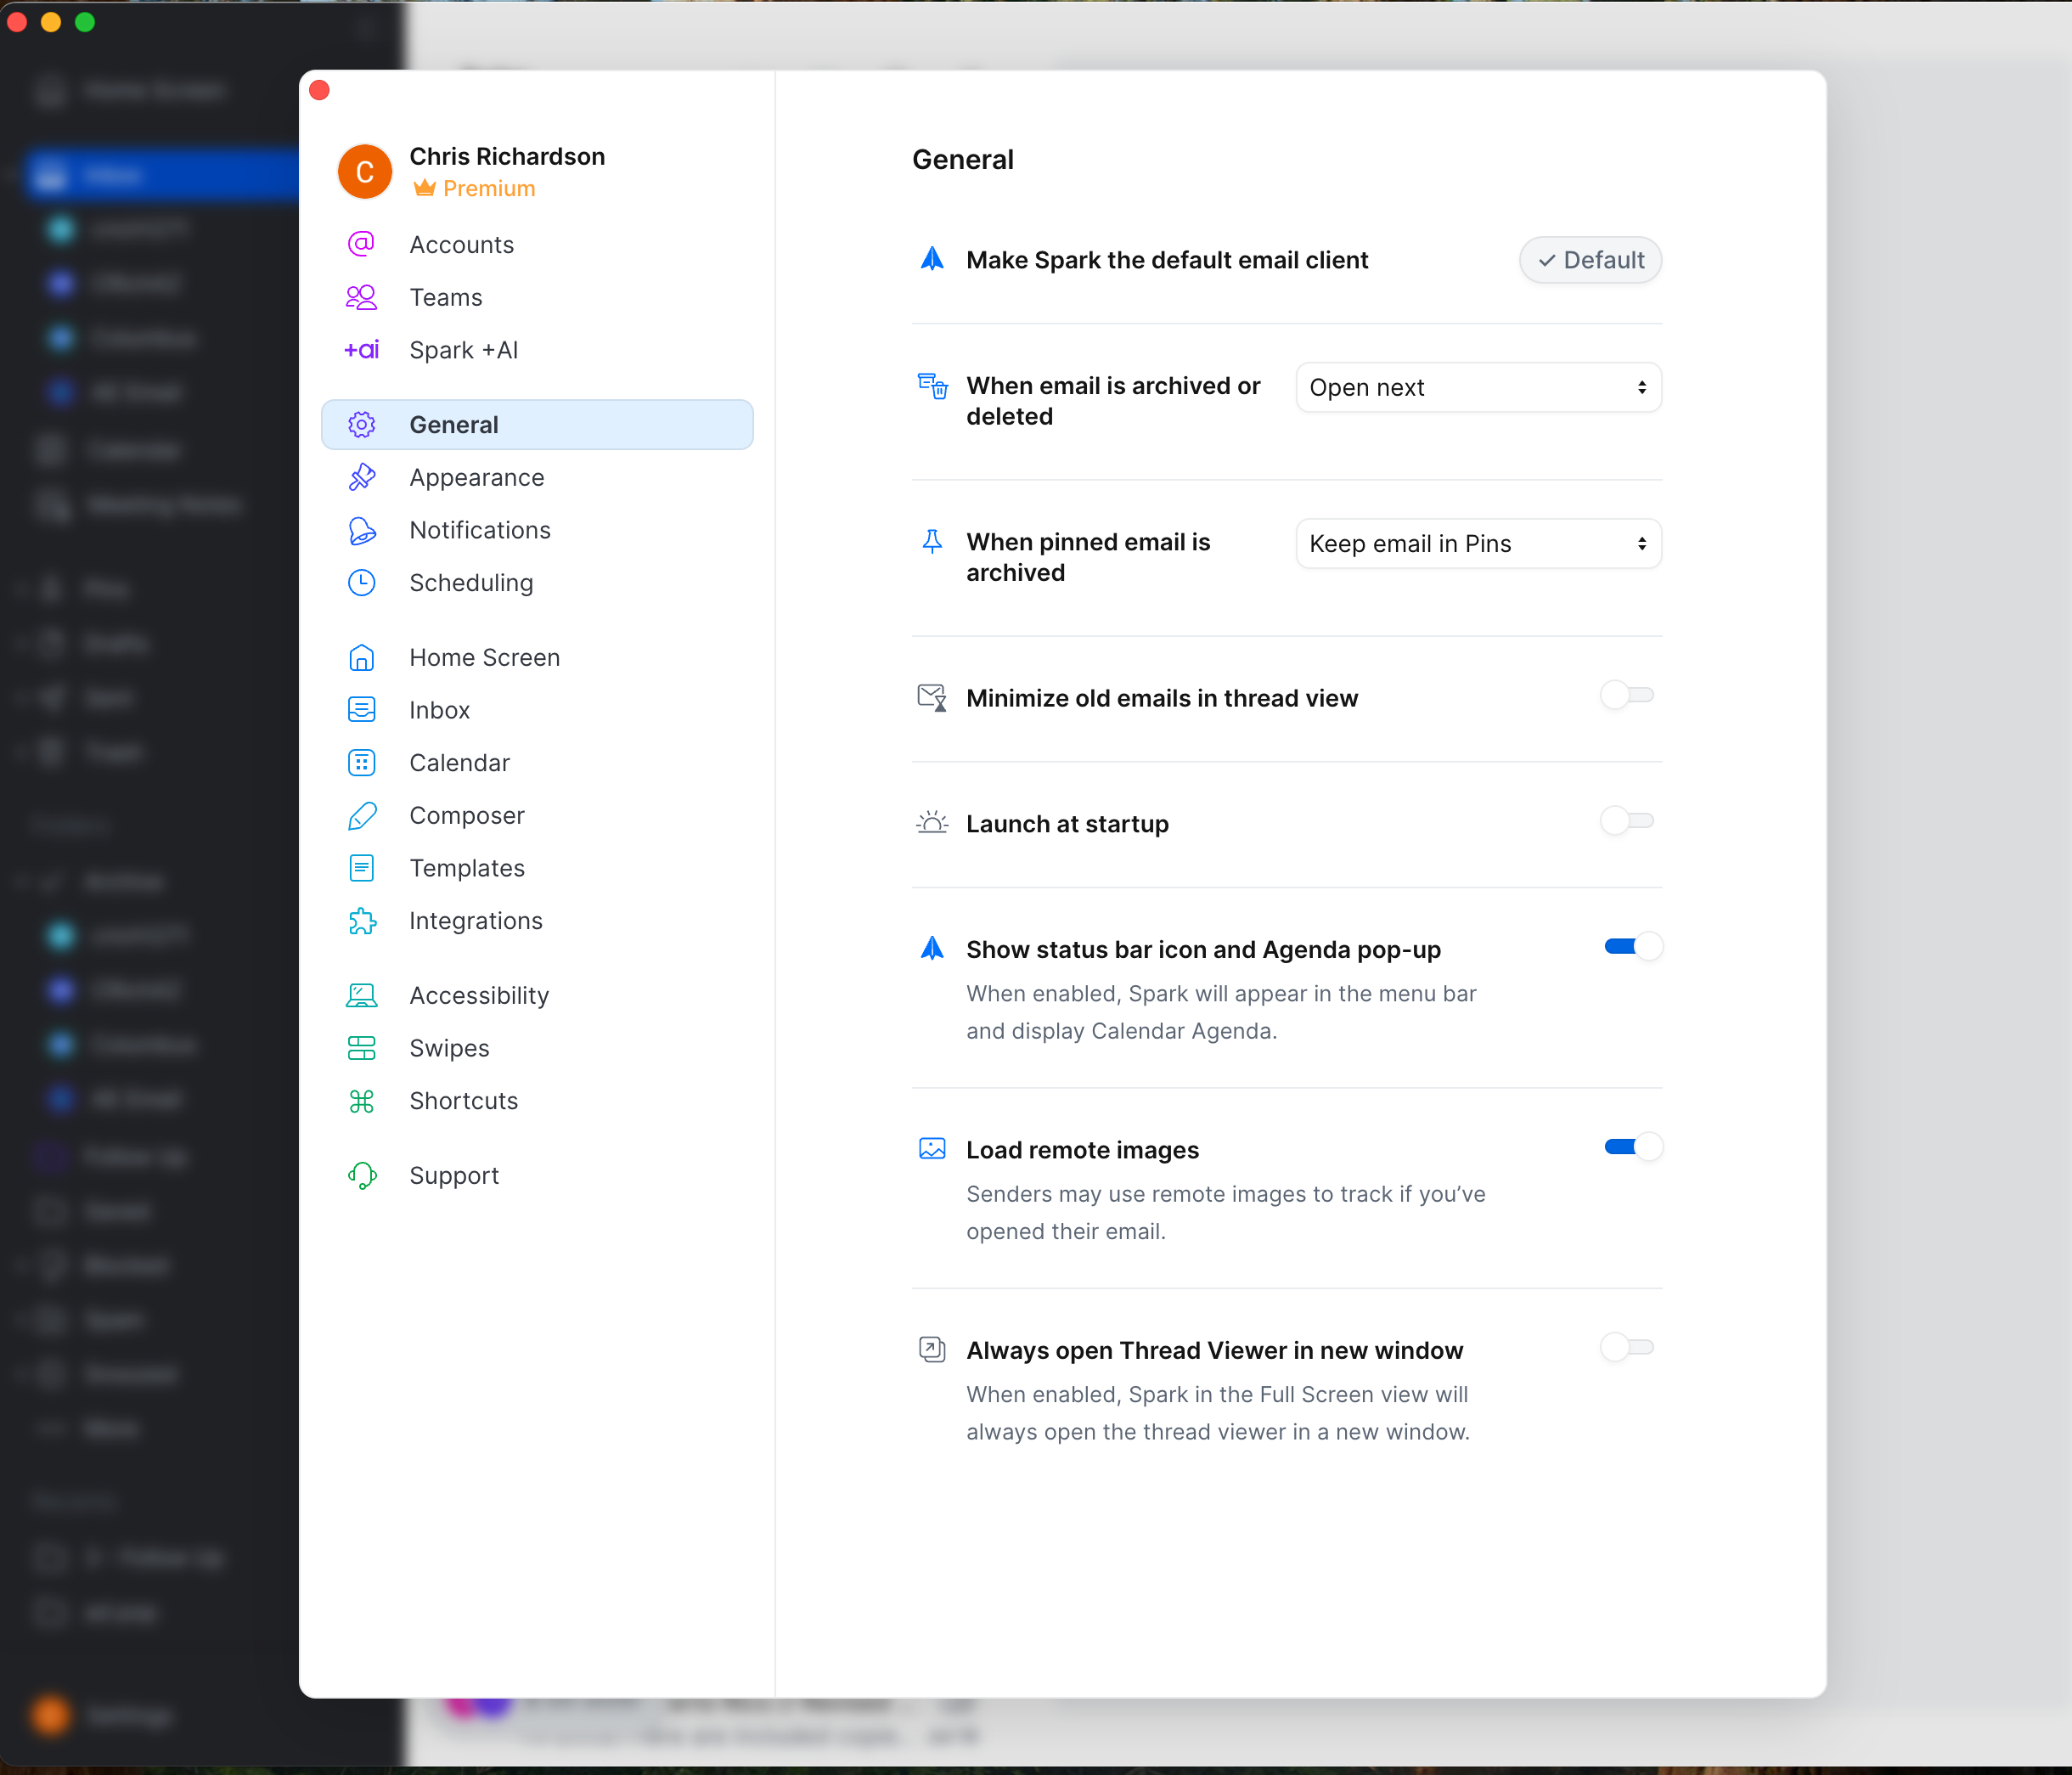Viewport: 2072px width, 1775px height.
Task: Enable Minimize old emails in thread view
Action: (x=1627, y=696)
